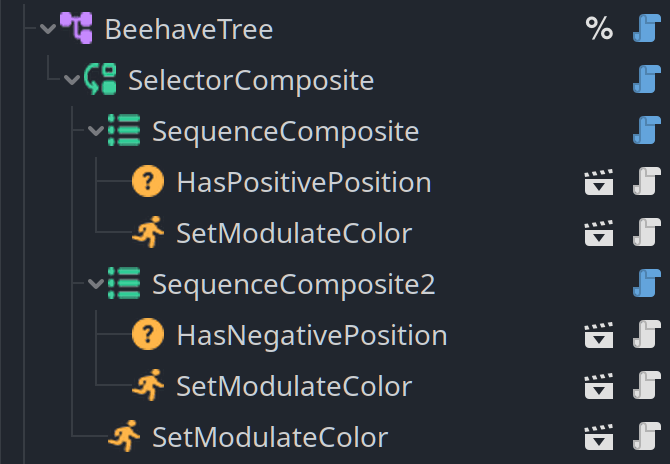The image size is (670, 464).
Task: Click the green SelectorComposite node icon
Action: tap(100, 79)
